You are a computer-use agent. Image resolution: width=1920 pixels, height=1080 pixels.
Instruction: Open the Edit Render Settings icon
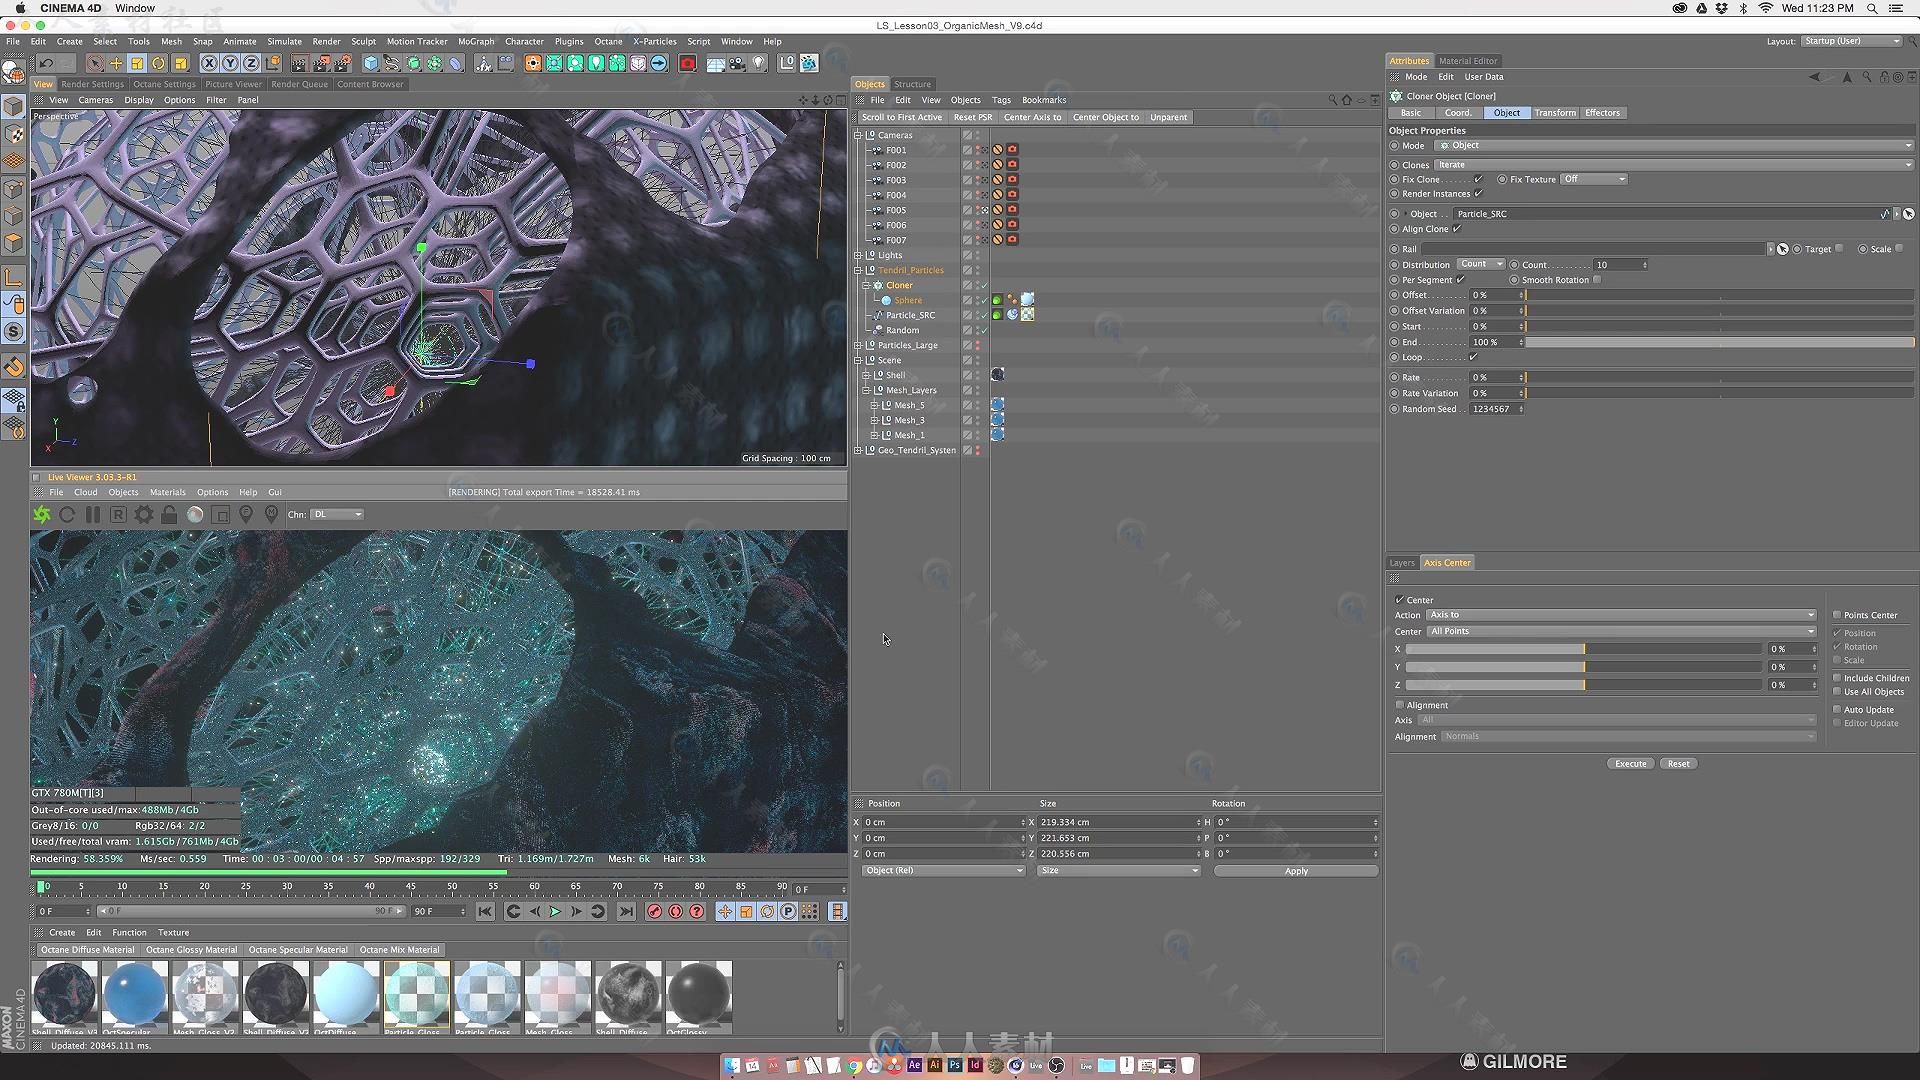coord(343,63)
